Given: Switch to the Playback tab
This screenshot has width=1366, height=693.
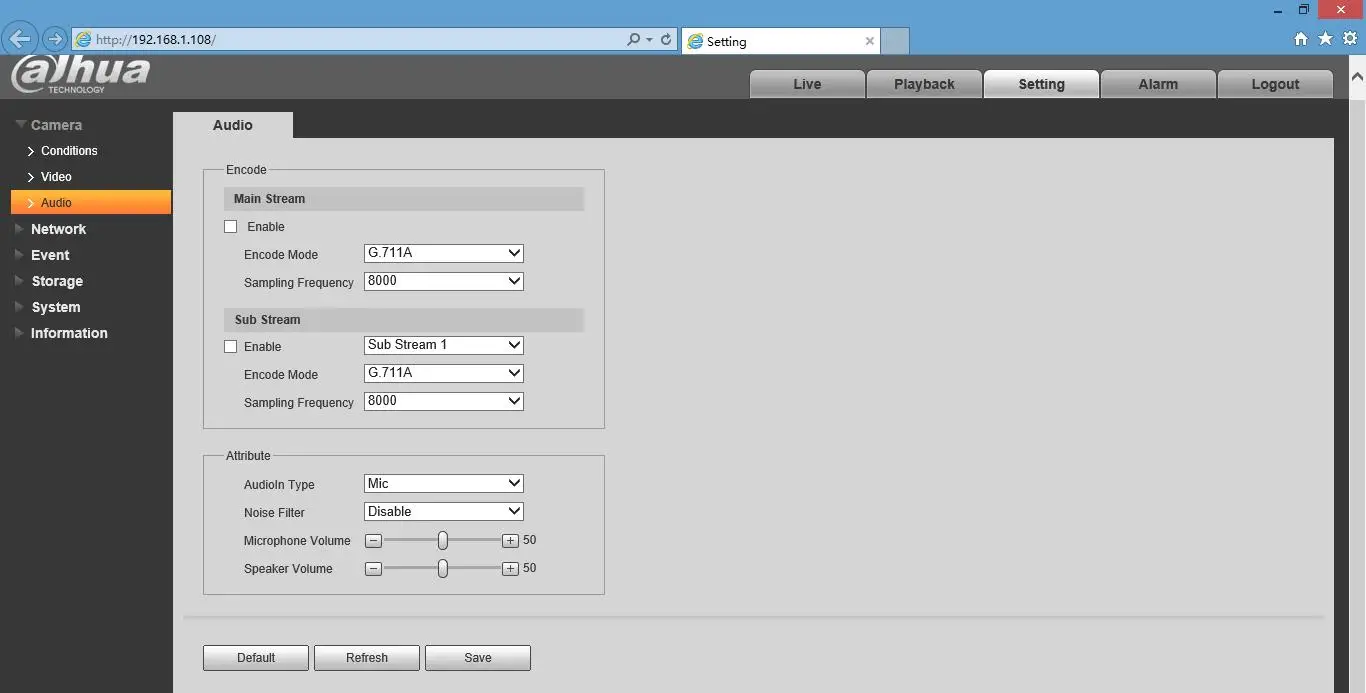Looking at the screenshot, I should click(x=924, y=84).
